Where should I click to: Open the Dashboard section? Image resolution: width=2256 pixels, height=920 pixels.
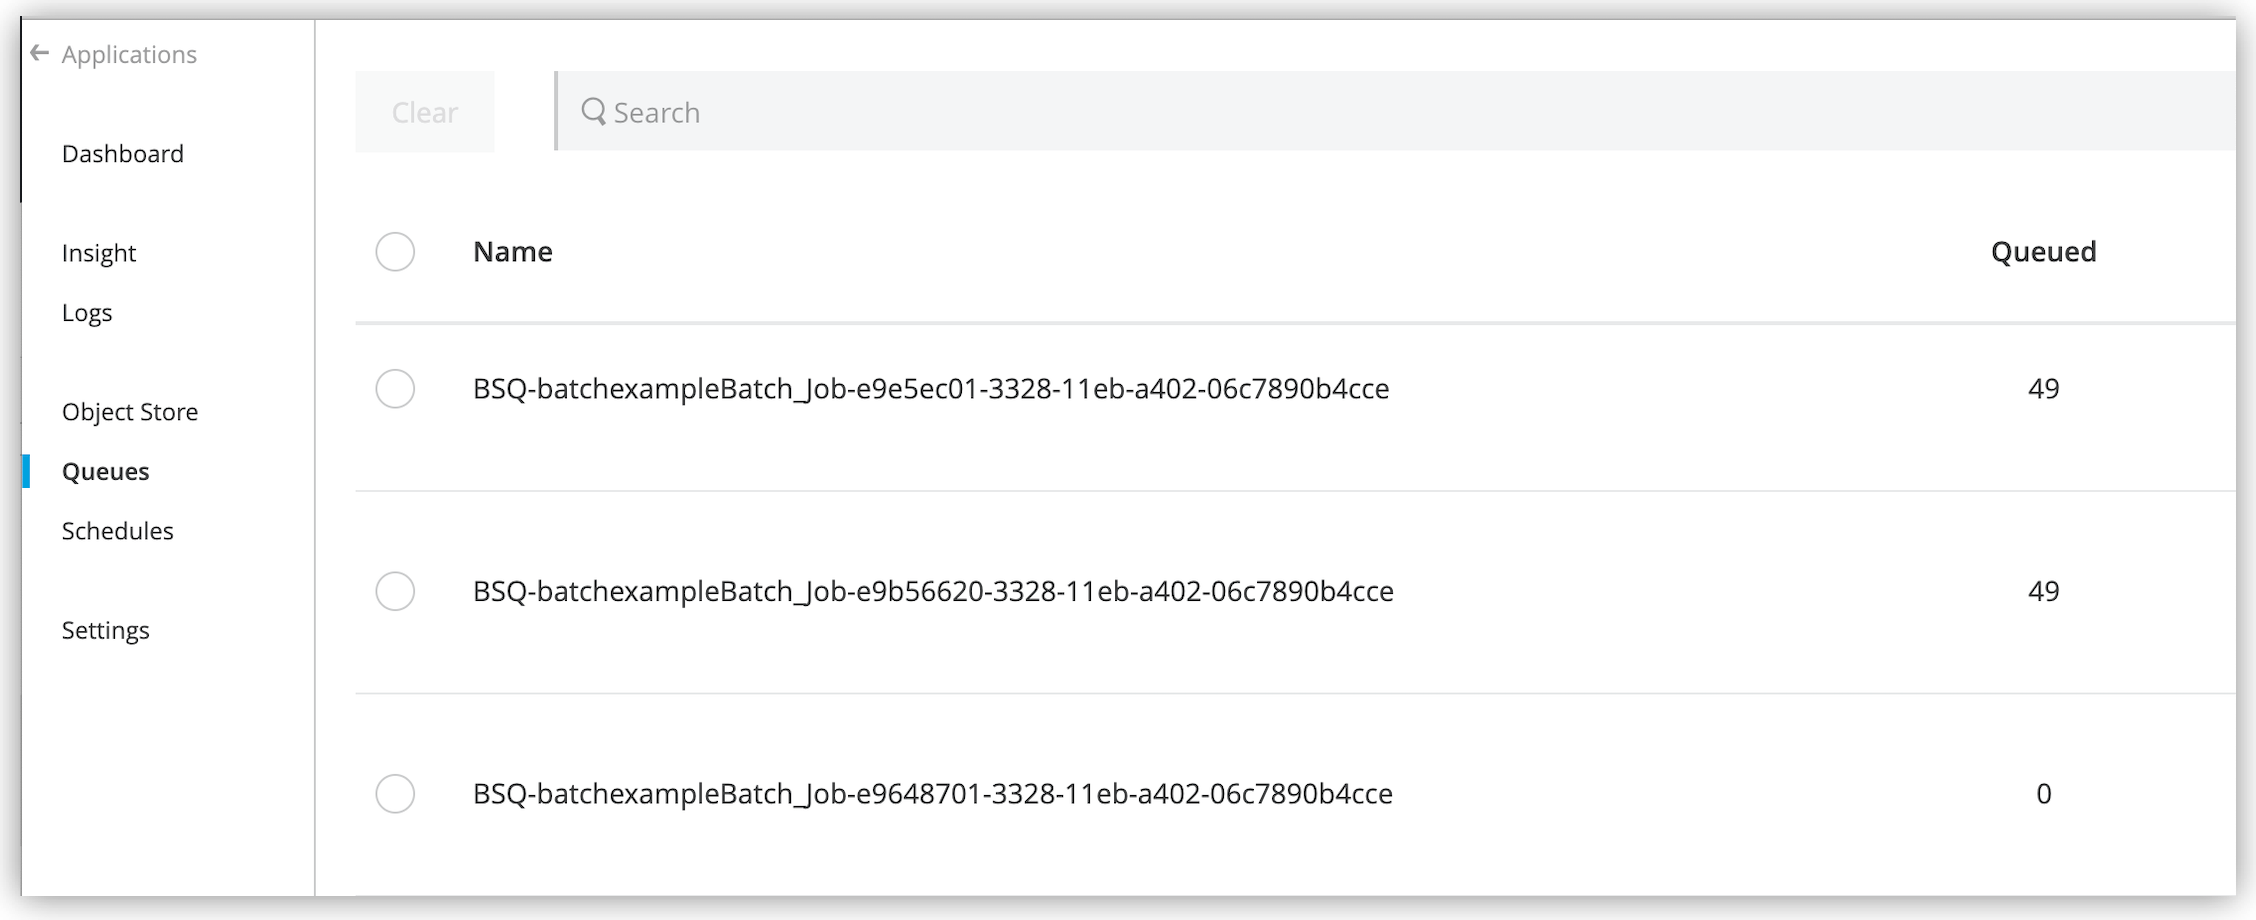[x=122, y=153]
